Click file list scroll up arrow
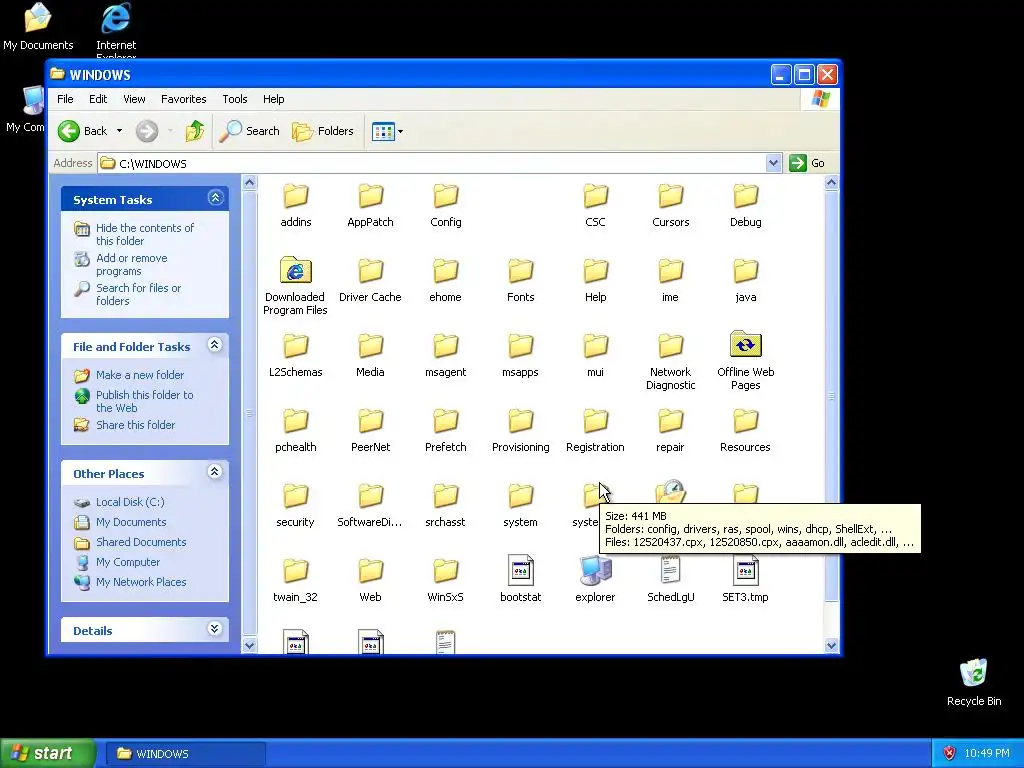The image size is (1024, 768). pyautogui.click(x=831, y=182)
